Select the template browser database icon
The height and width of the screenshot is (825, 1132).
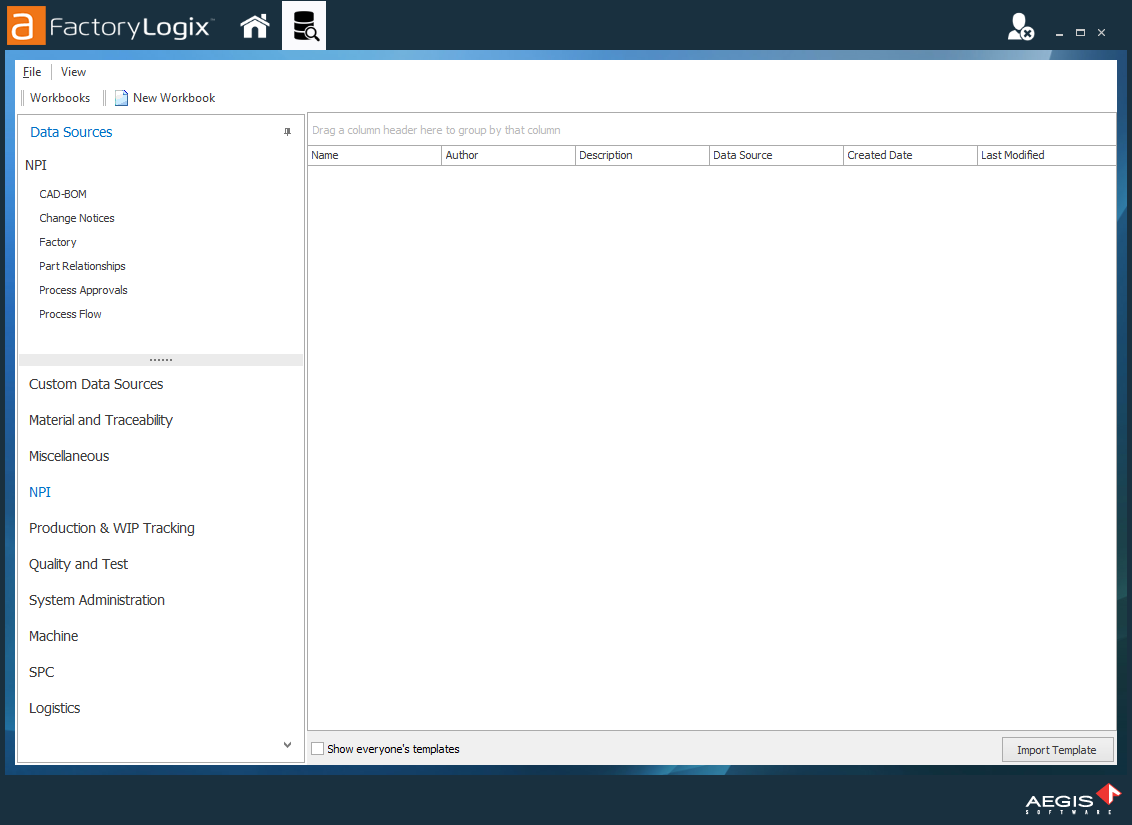303,25
